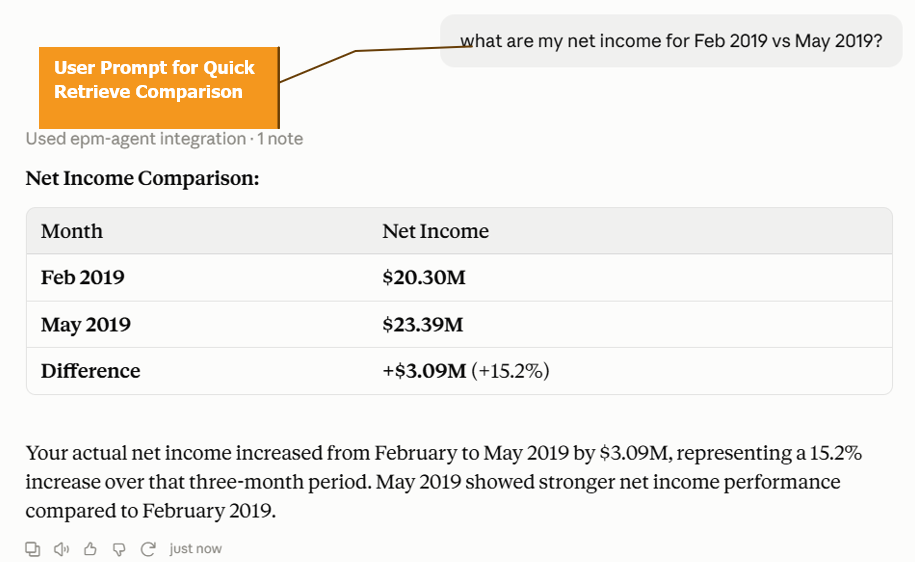The height and width of the screenshot is (562, 915).
Task: Select the 'Difference' row label
Action: pos(90,371)
